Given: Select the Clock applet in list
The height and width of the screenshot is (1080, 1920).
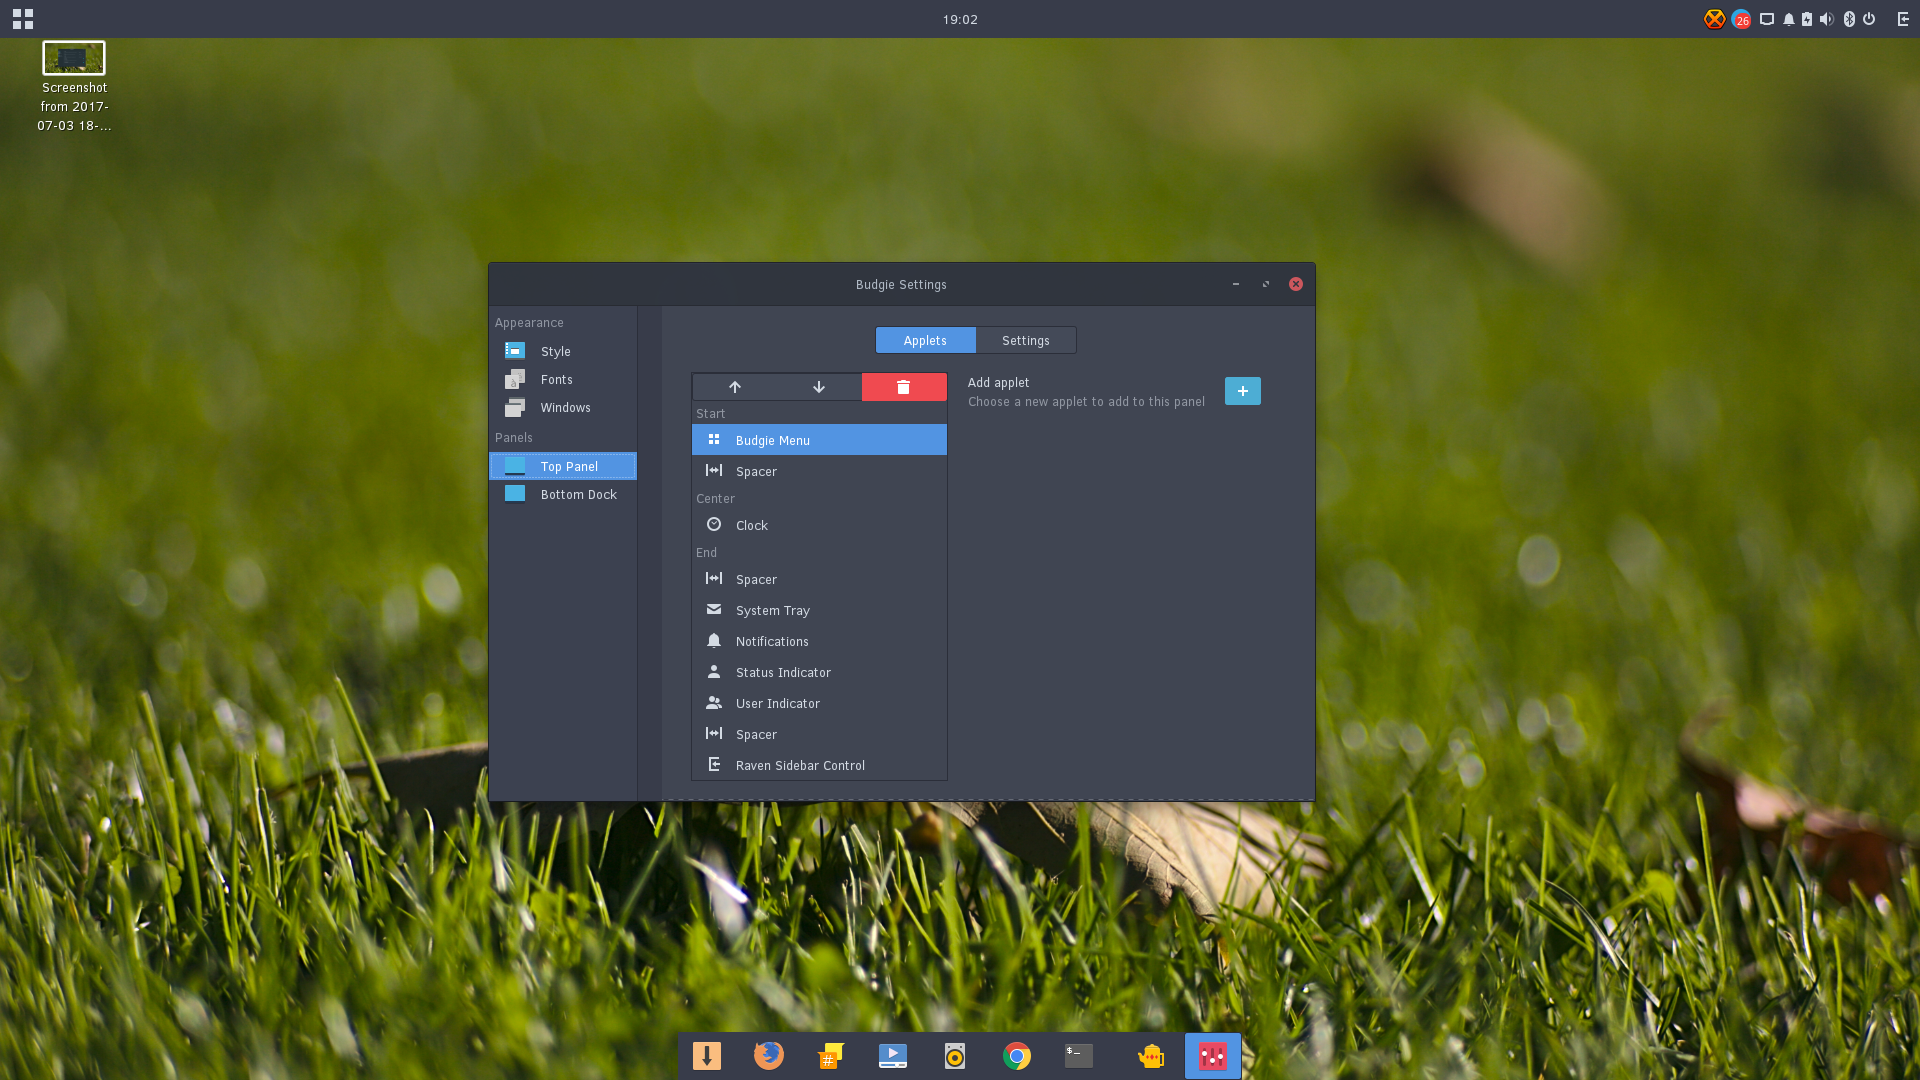Looking at the screenshot, I should click(819, 525).
